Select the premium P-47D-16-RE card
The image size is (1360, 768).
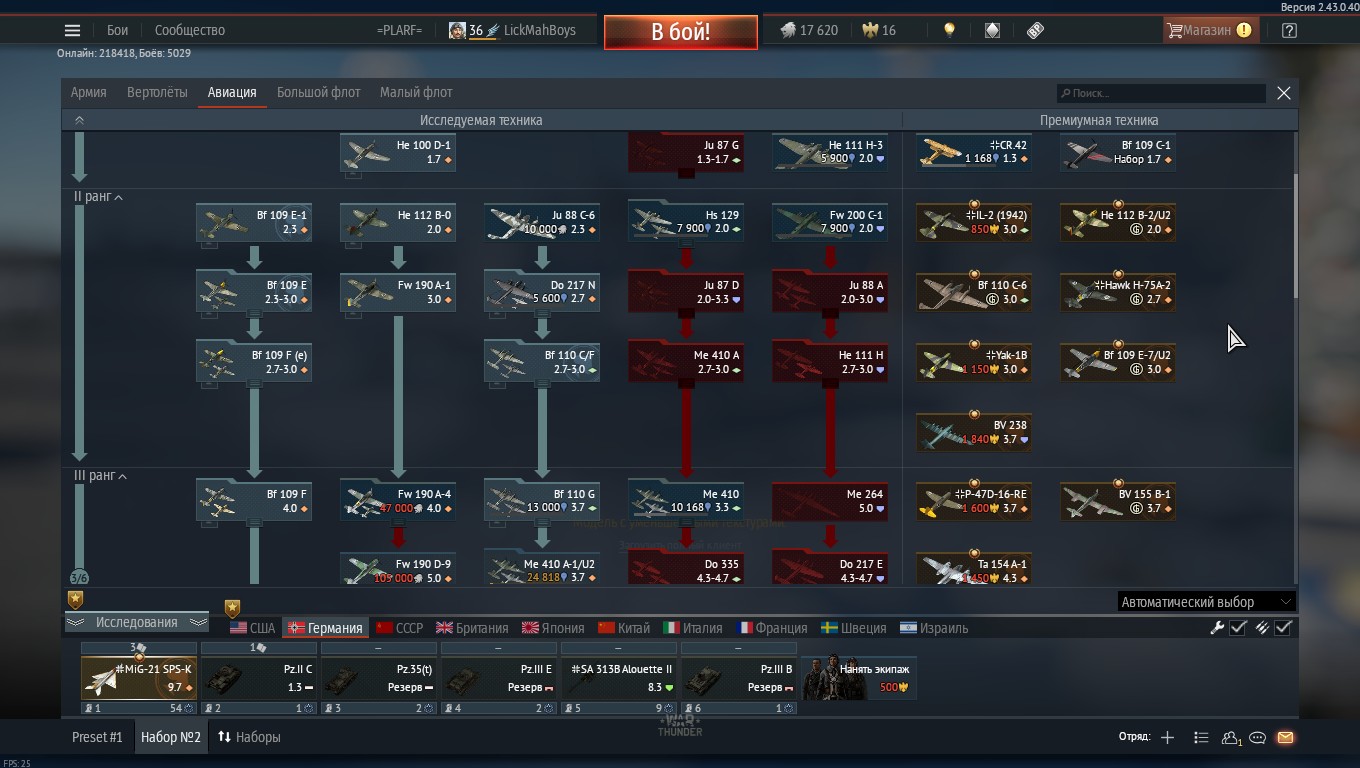click(974, 501)
